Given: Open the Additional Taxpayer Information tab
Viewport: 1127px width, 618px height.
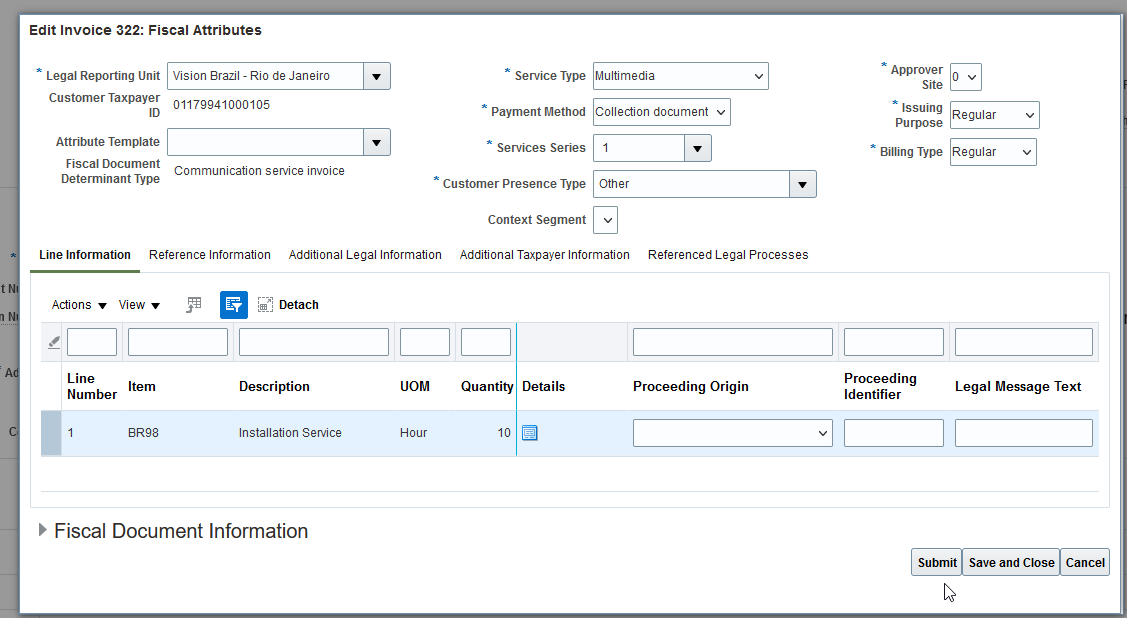Looking at the screenshot, I should click(544, 255).
